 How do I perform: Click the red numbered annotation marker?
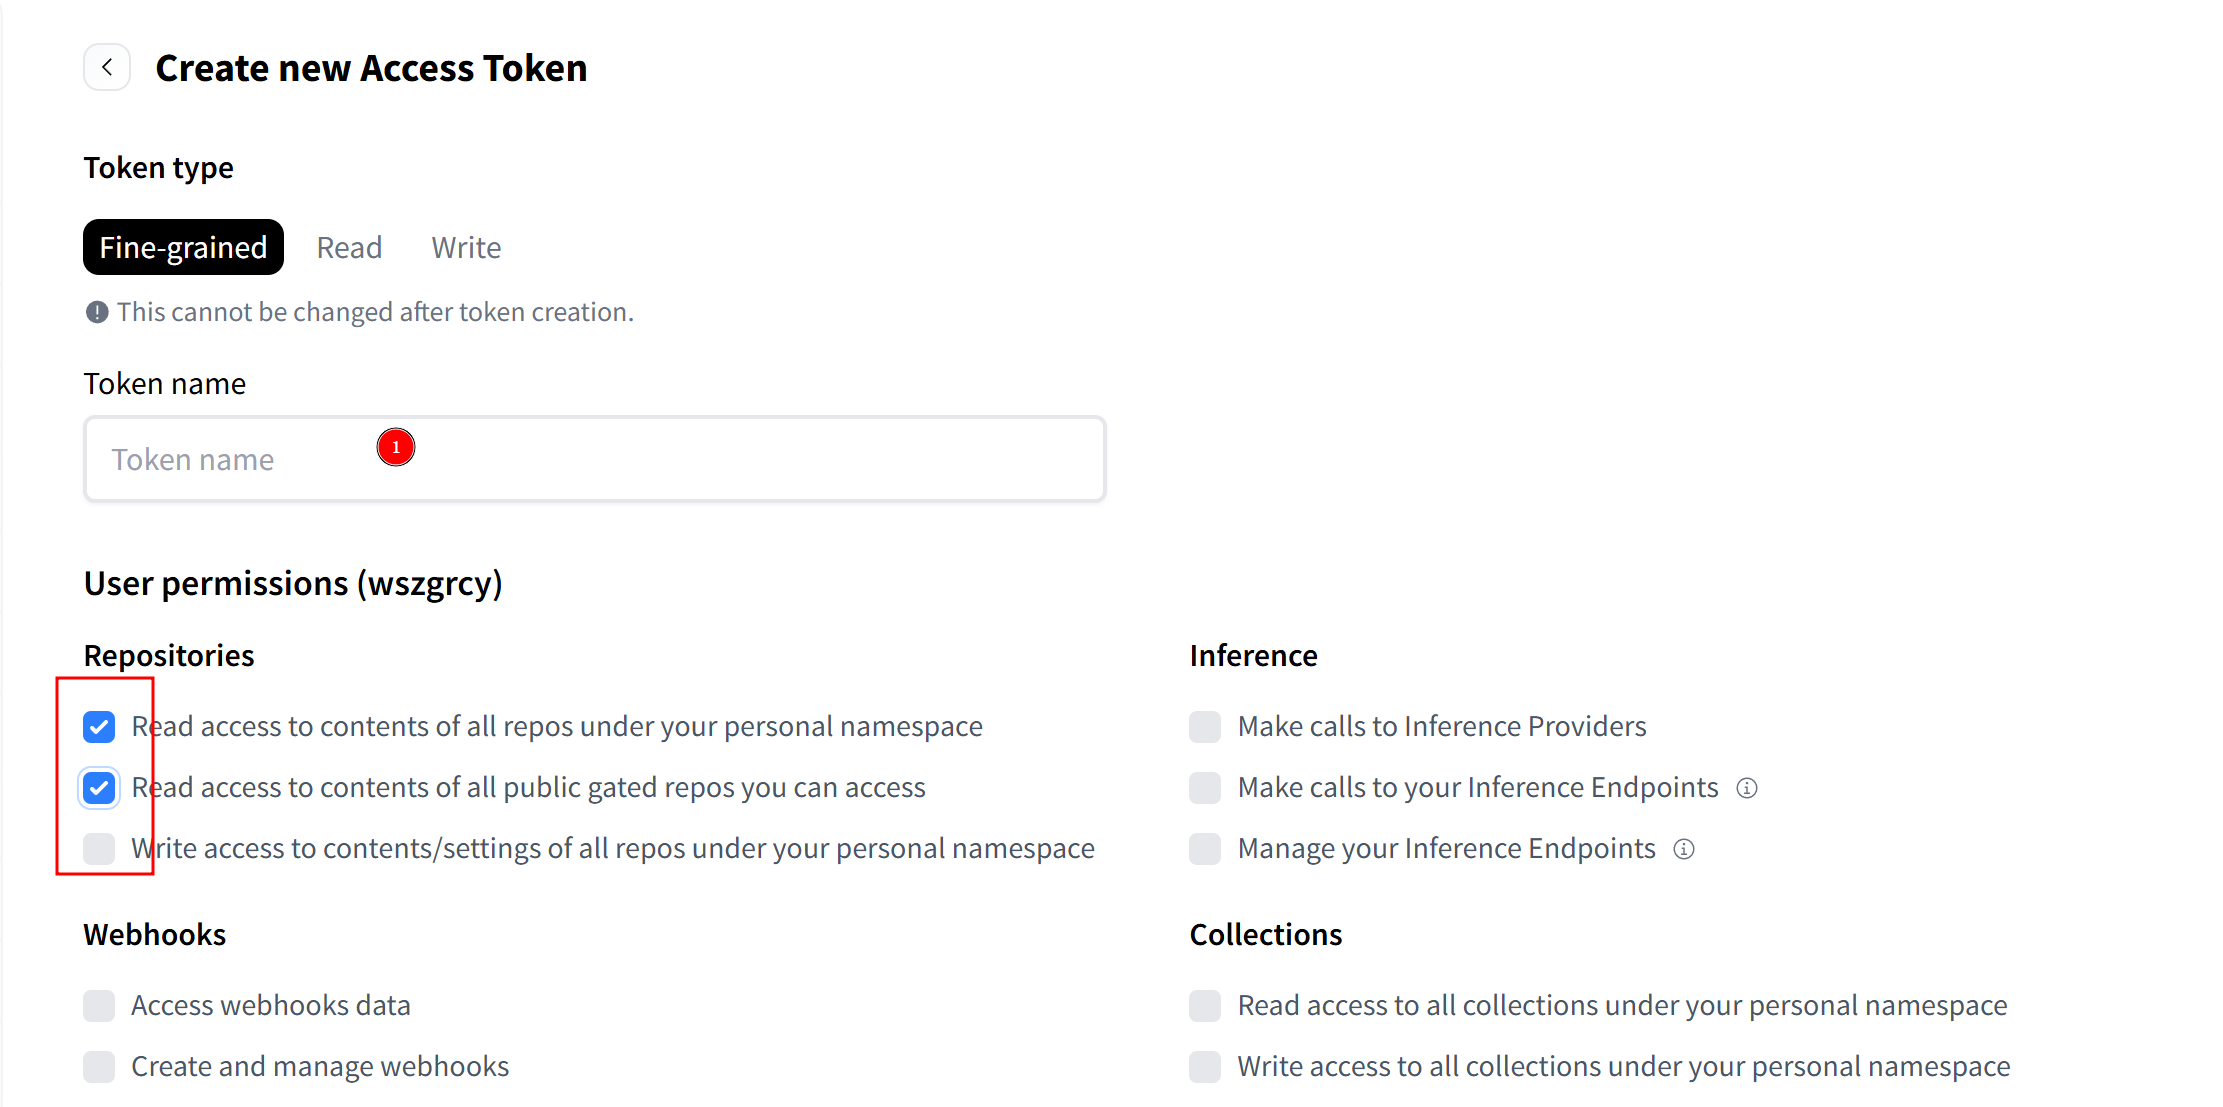click(x=396, y=447)
